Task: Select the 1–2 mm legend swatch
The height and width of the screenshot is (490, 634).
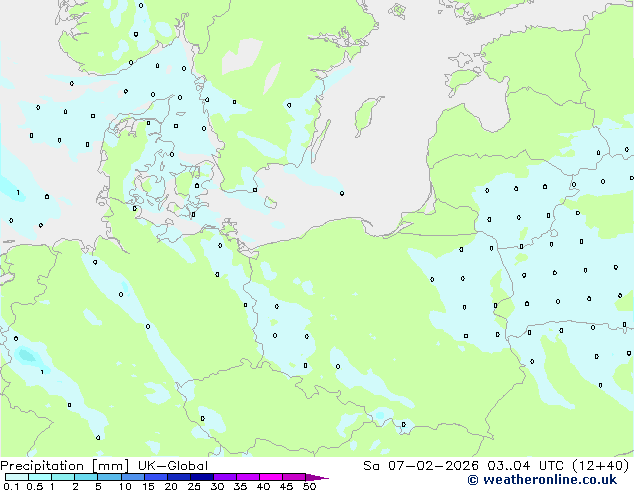Action: tap(63, 477)
